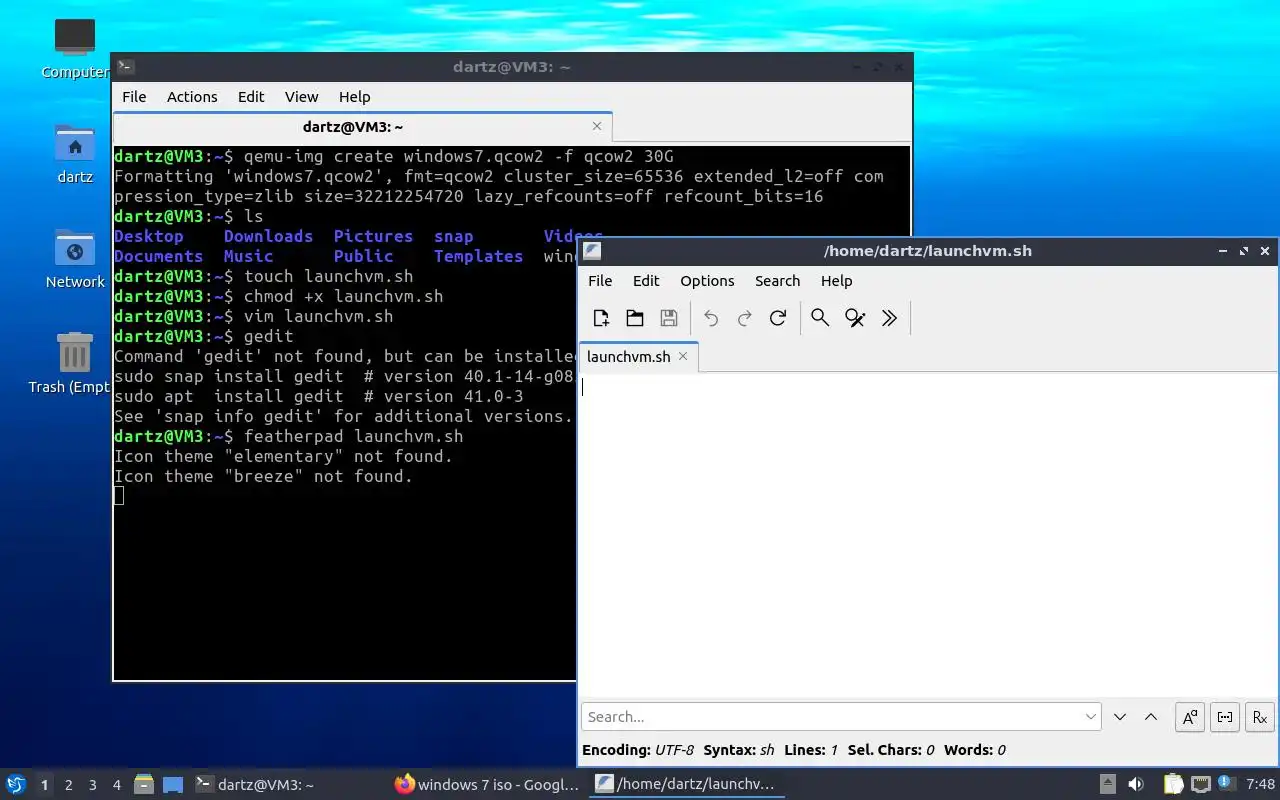Viewport: 1280px width, 800px height.
Task: Click the dartz home folder desktop icon
Action: click(75, 155)
